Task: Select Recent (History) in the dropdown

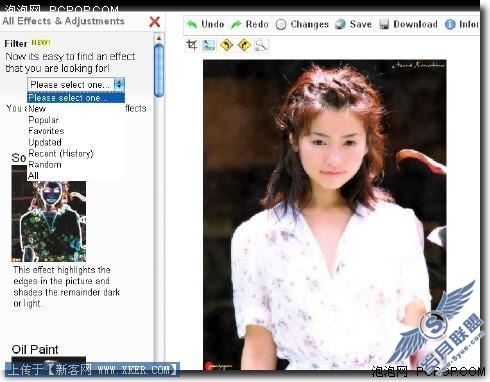Action: (x=61, y=153)
